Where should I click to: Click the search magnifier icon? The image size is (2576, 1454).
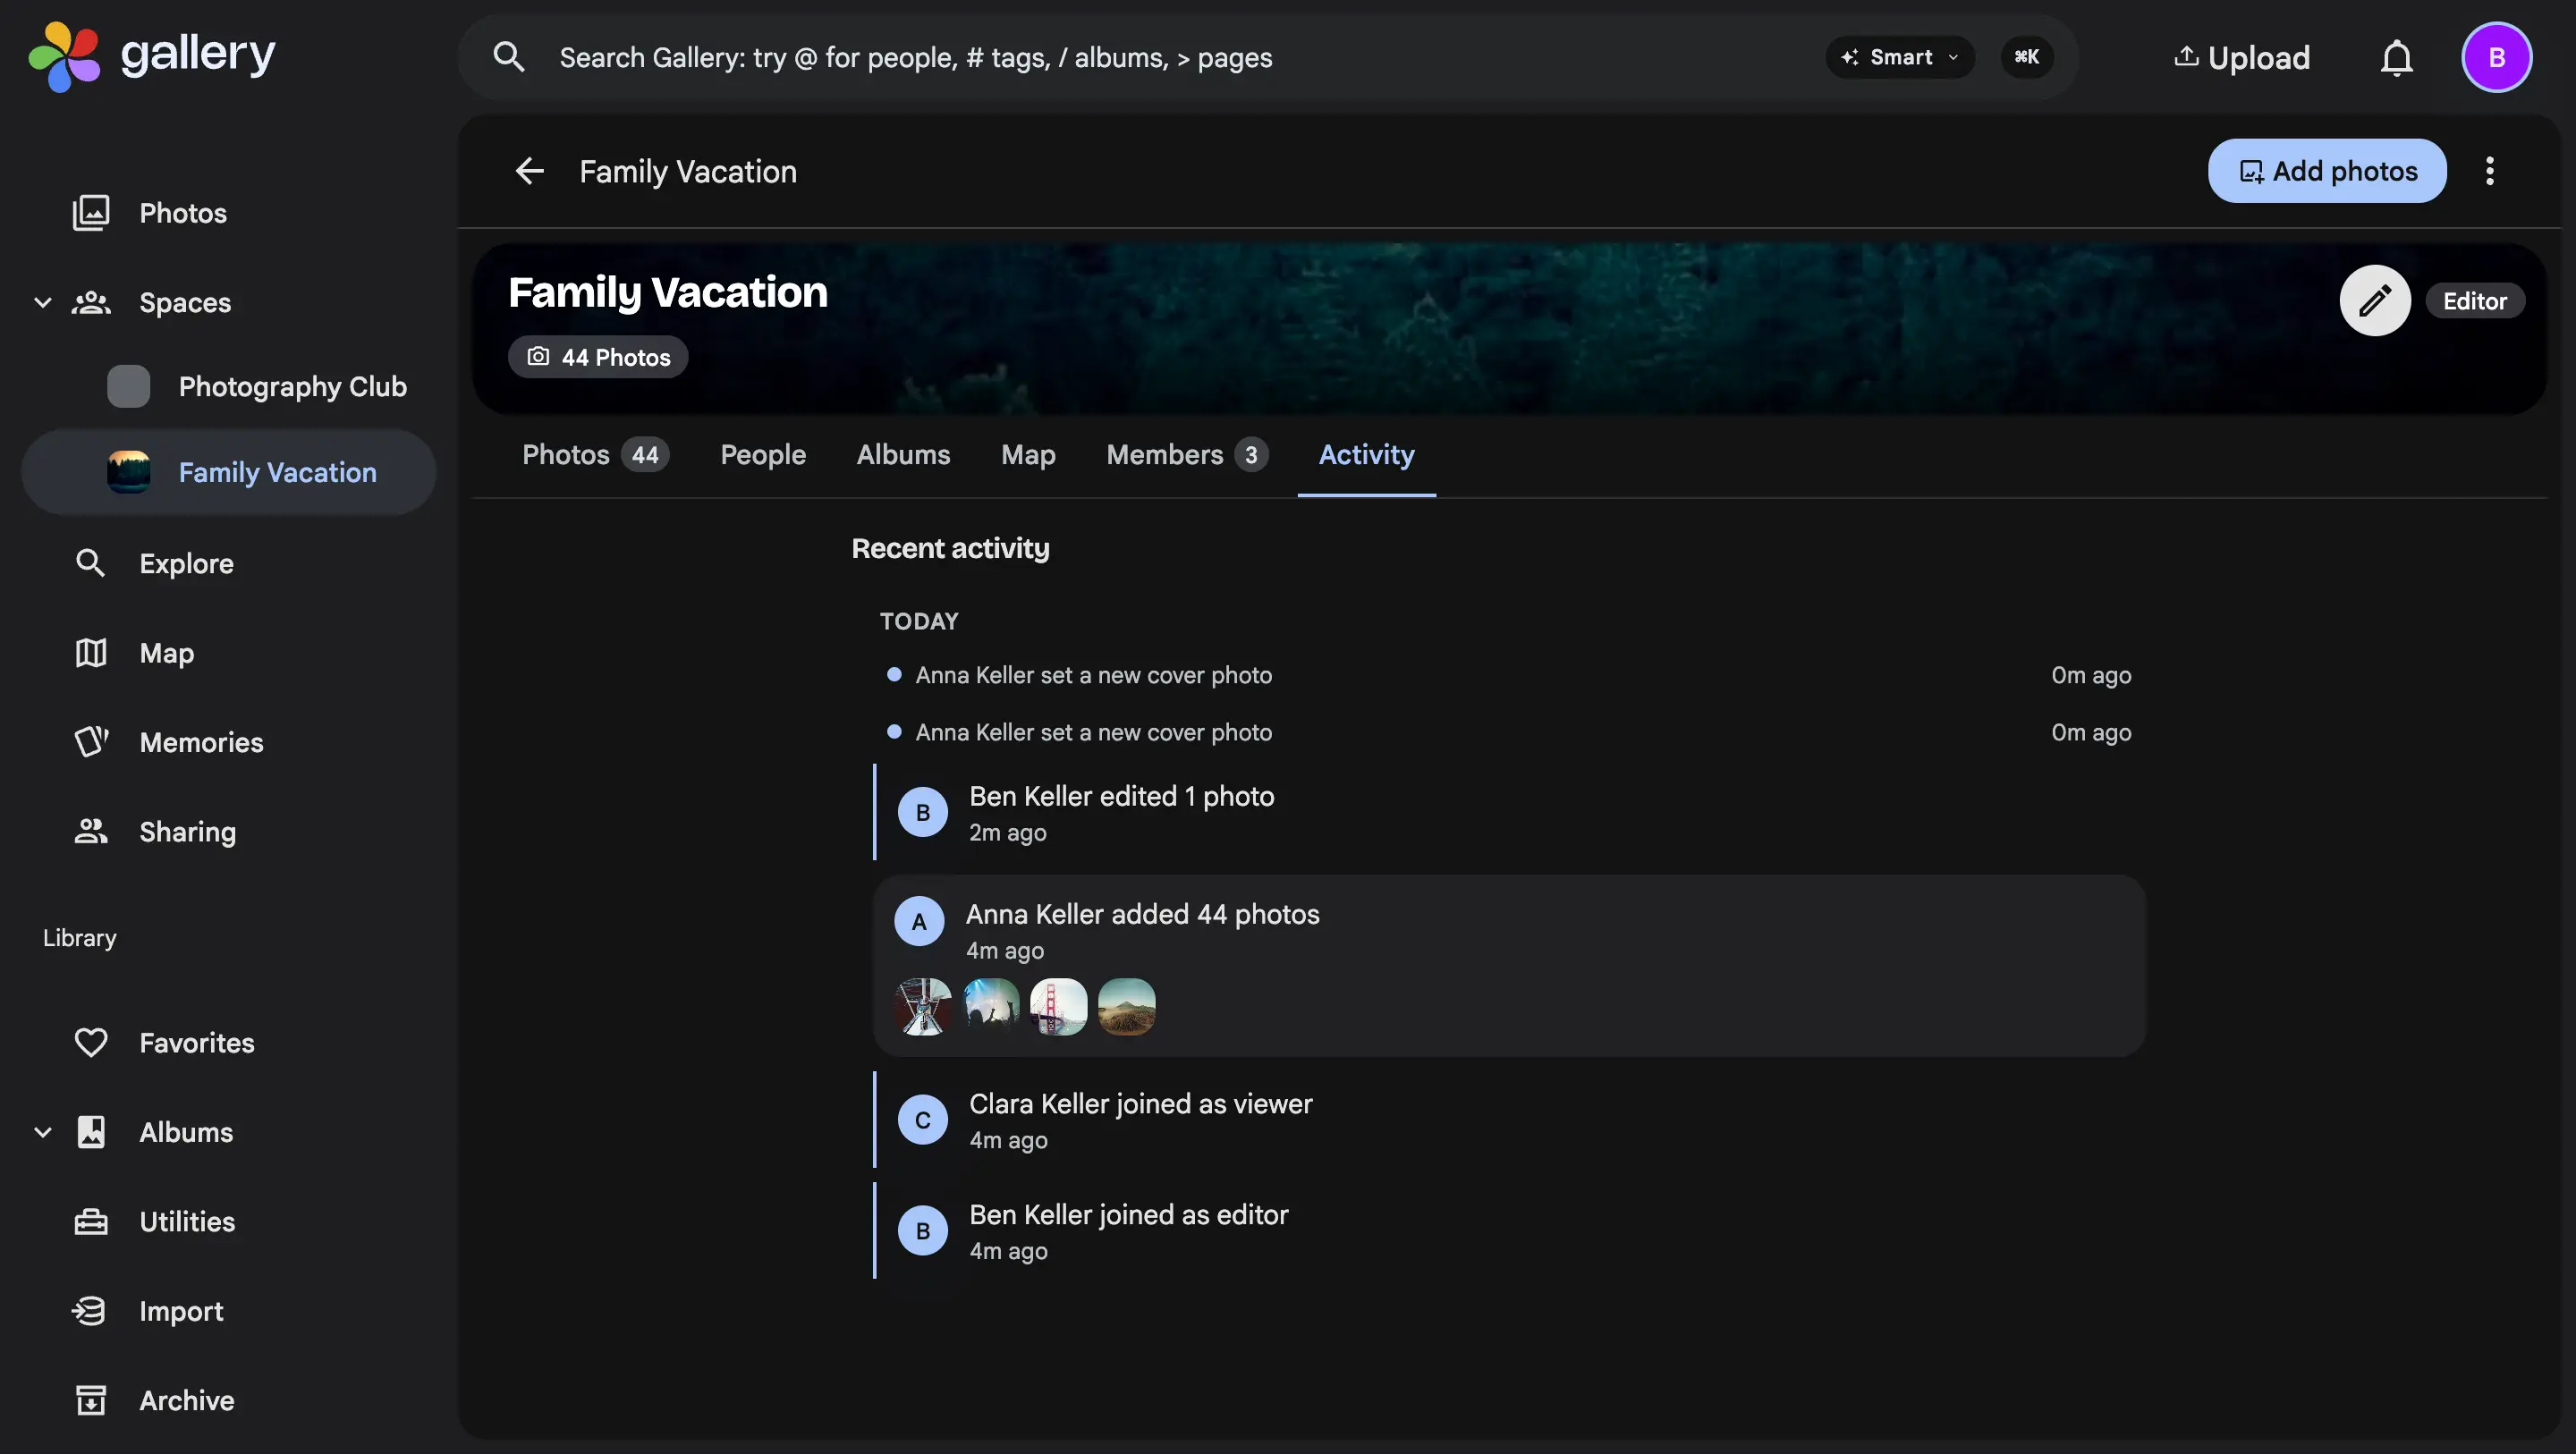tap(509, 57)
